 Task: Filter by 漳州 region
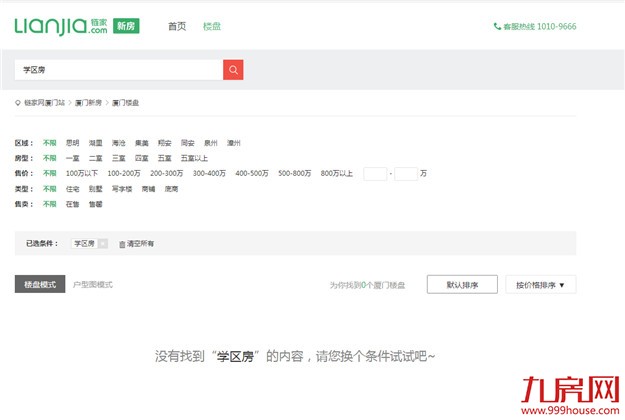coord(234,143)
